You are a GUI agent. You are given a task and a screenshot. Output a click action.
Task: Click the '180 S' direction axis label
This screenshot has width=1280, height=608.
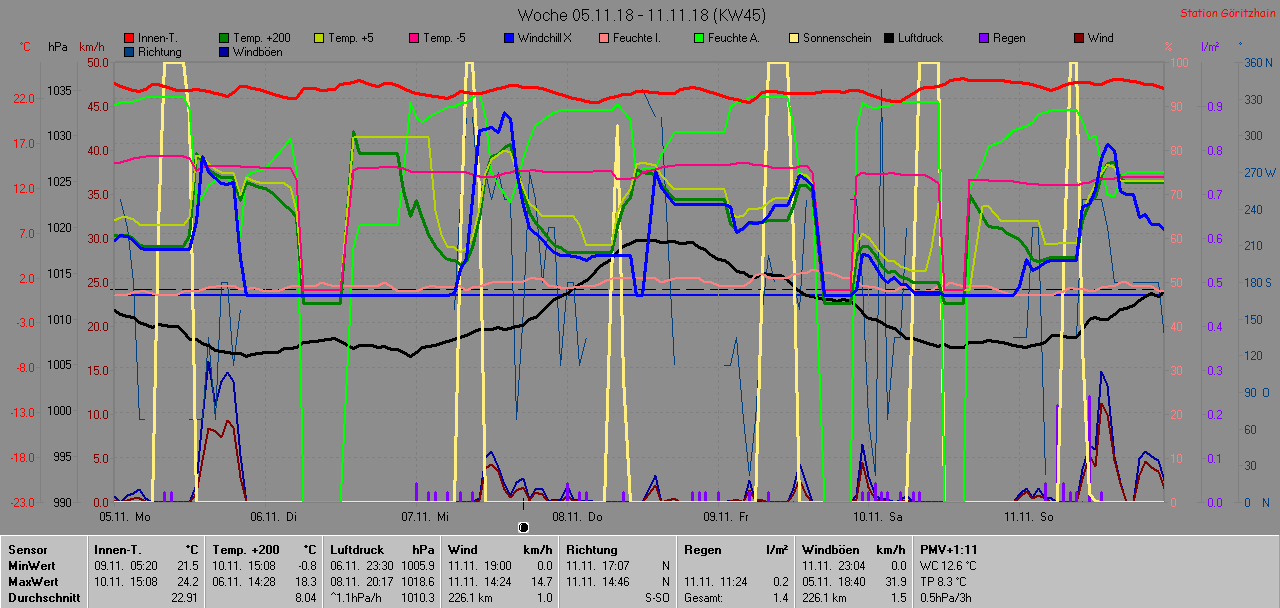tap(1256, 282)
